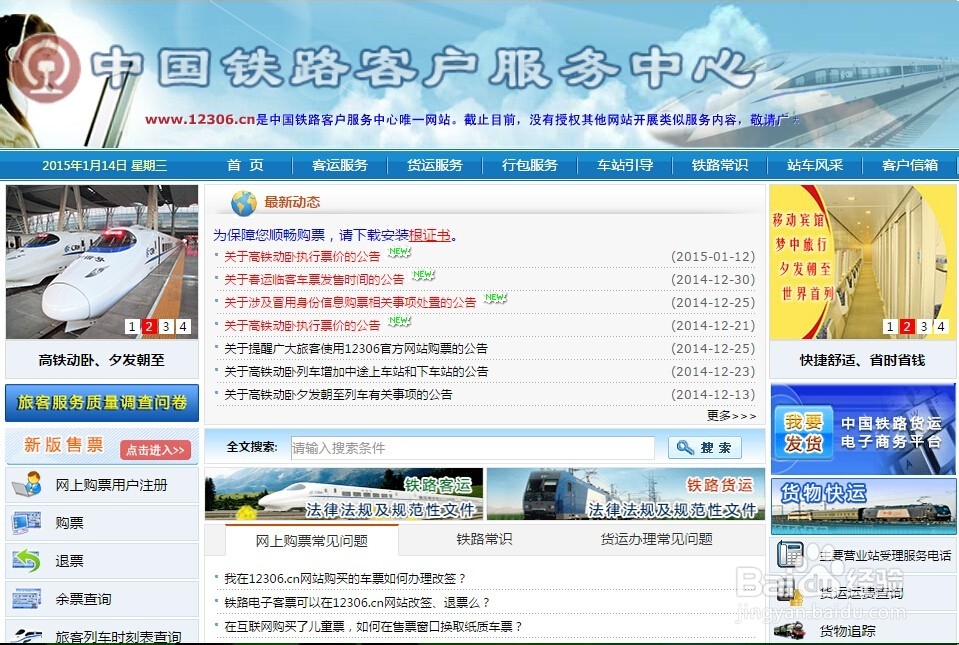959x645 pixels.
Task: Open 关于涉及冒用身份信息购票相关事项处置的公告
Action: point(350,303)
